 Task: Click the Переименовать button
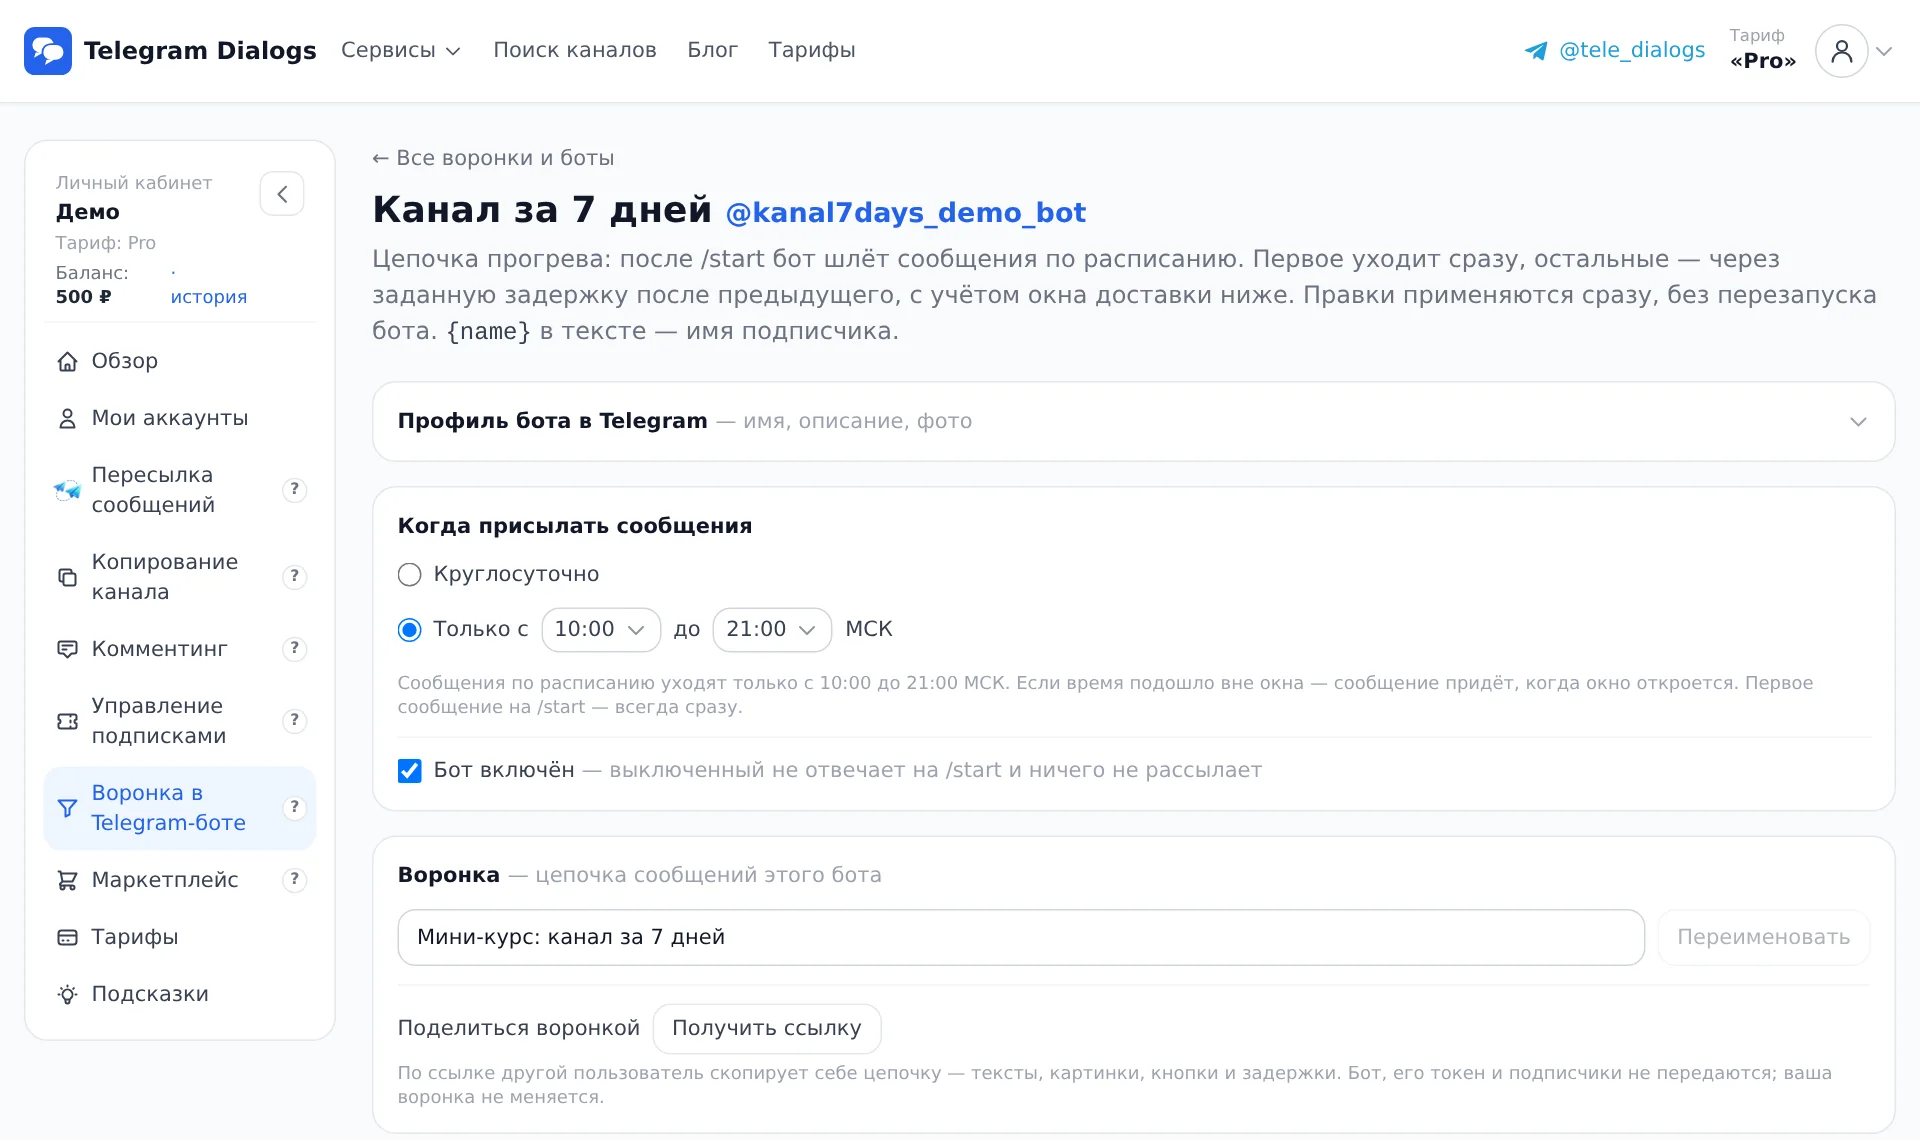click(x=1763, y=937)
